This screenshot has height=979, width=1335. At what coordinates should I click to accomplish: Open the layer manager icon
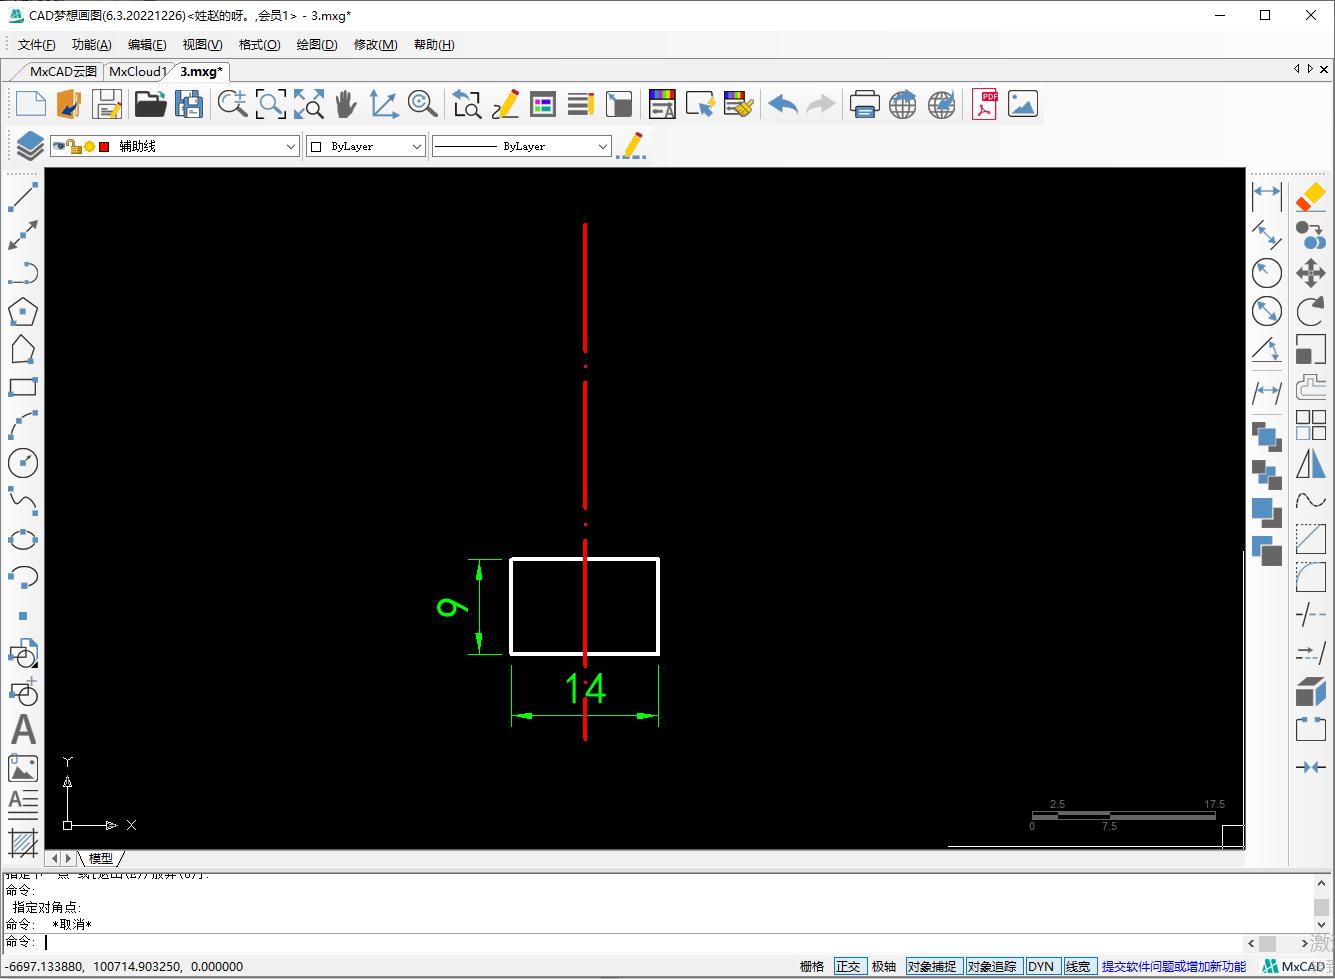[x=27, y=145]
